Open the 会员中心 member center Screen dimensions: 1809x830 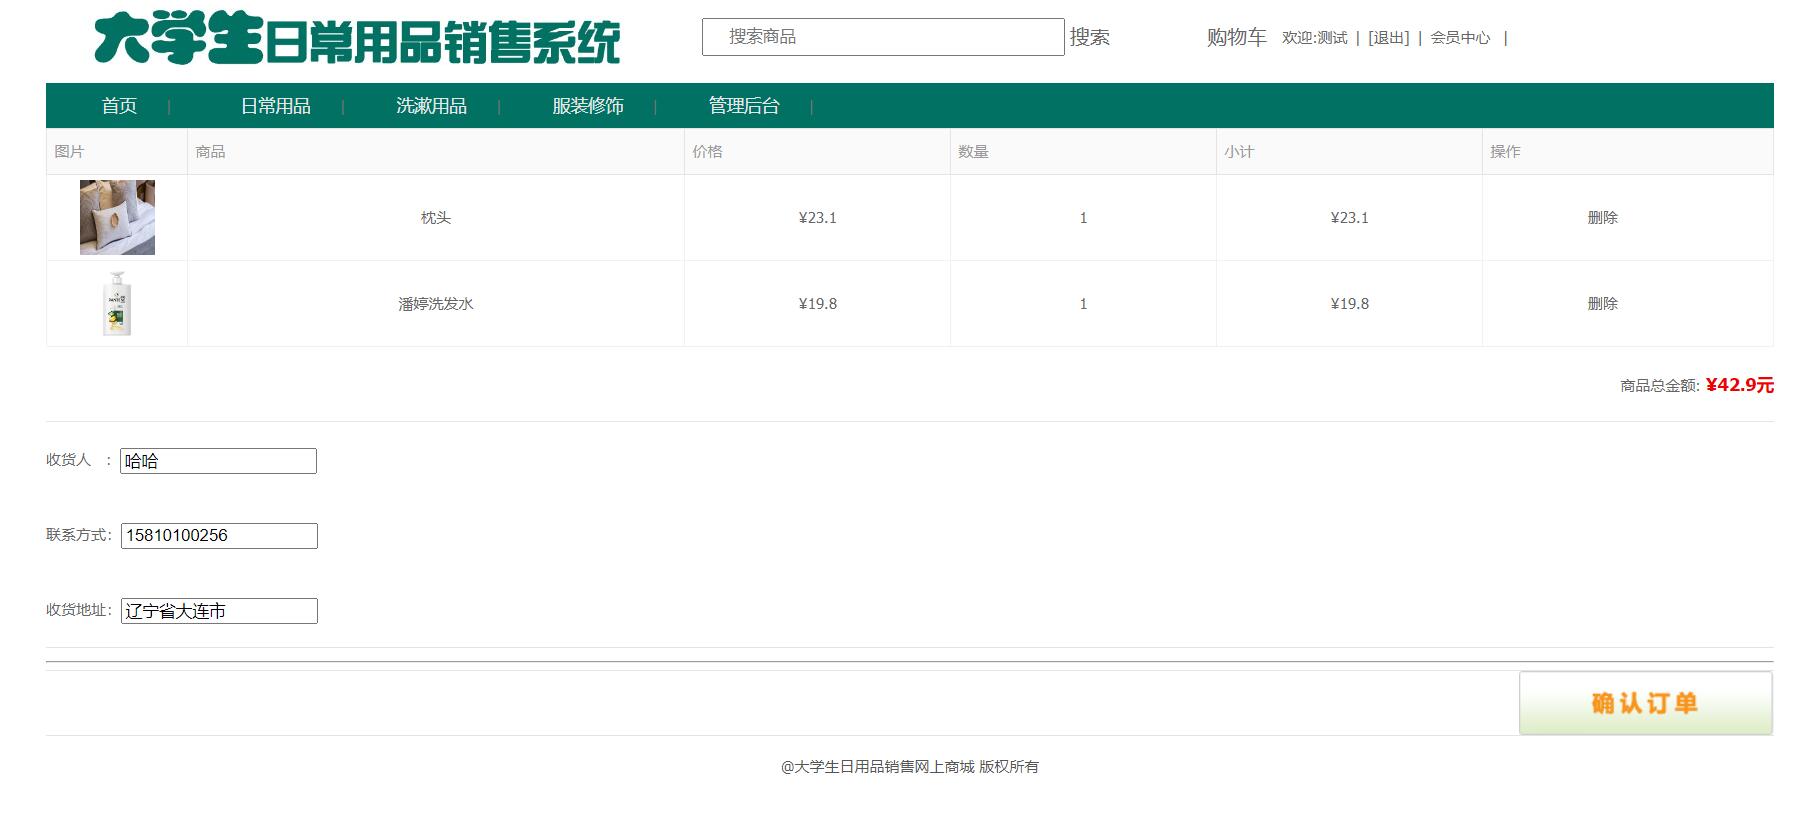(1460, 38)
